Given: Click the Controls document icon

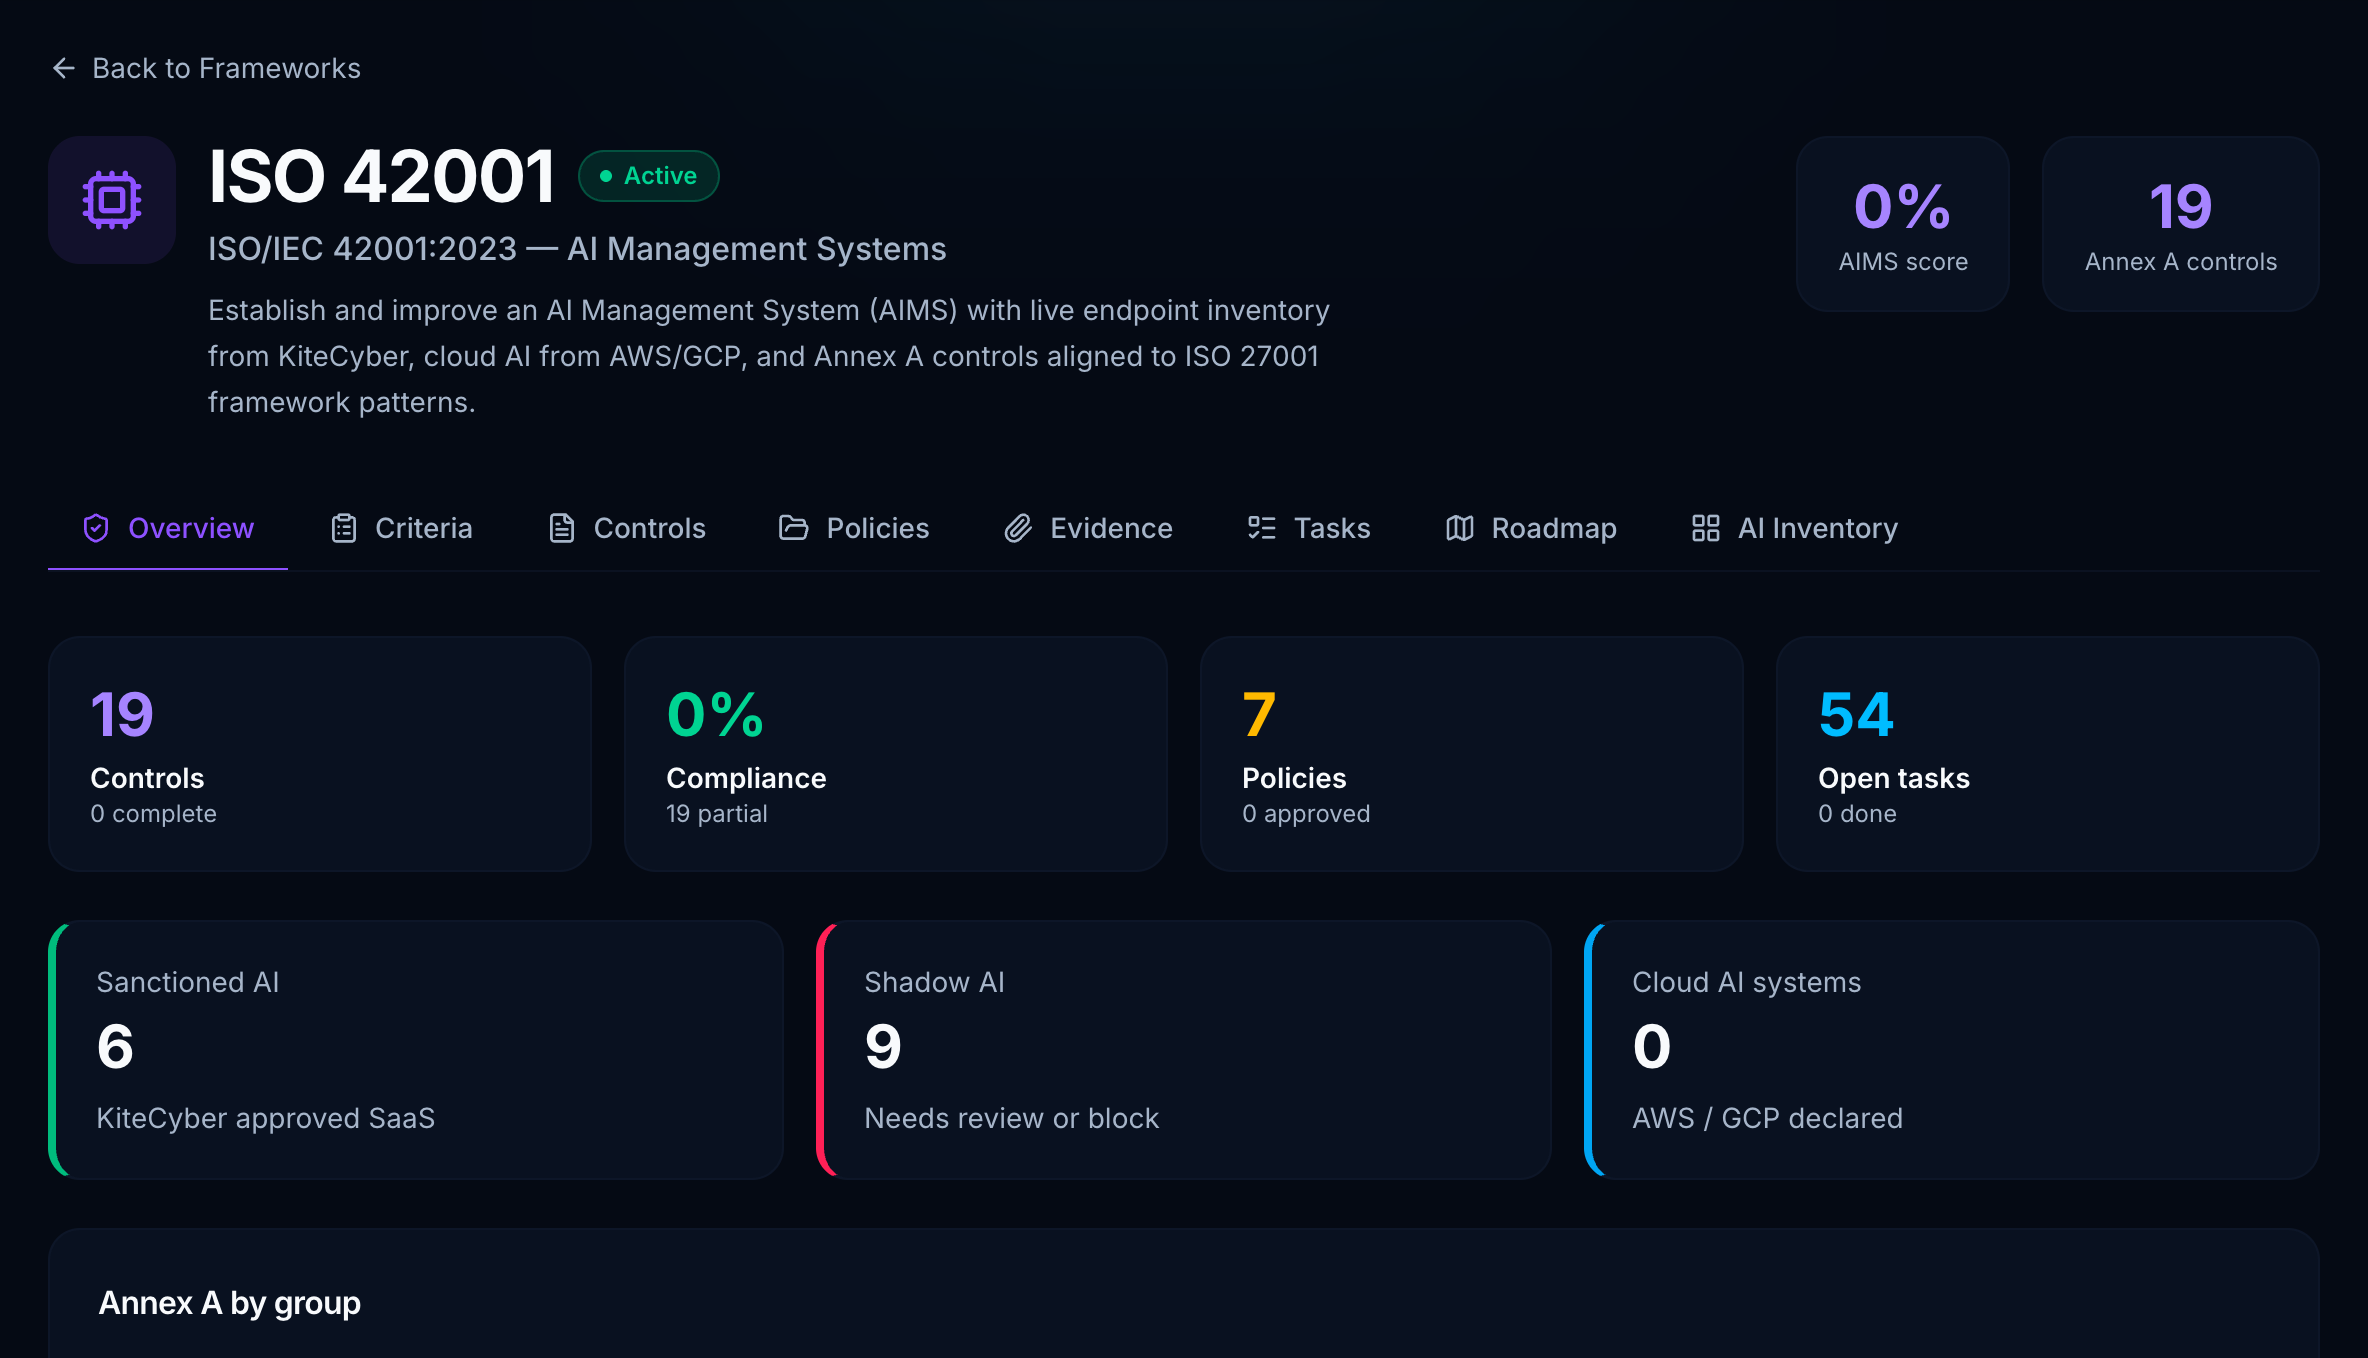Looking at the screenshot, I should (562, 528).
